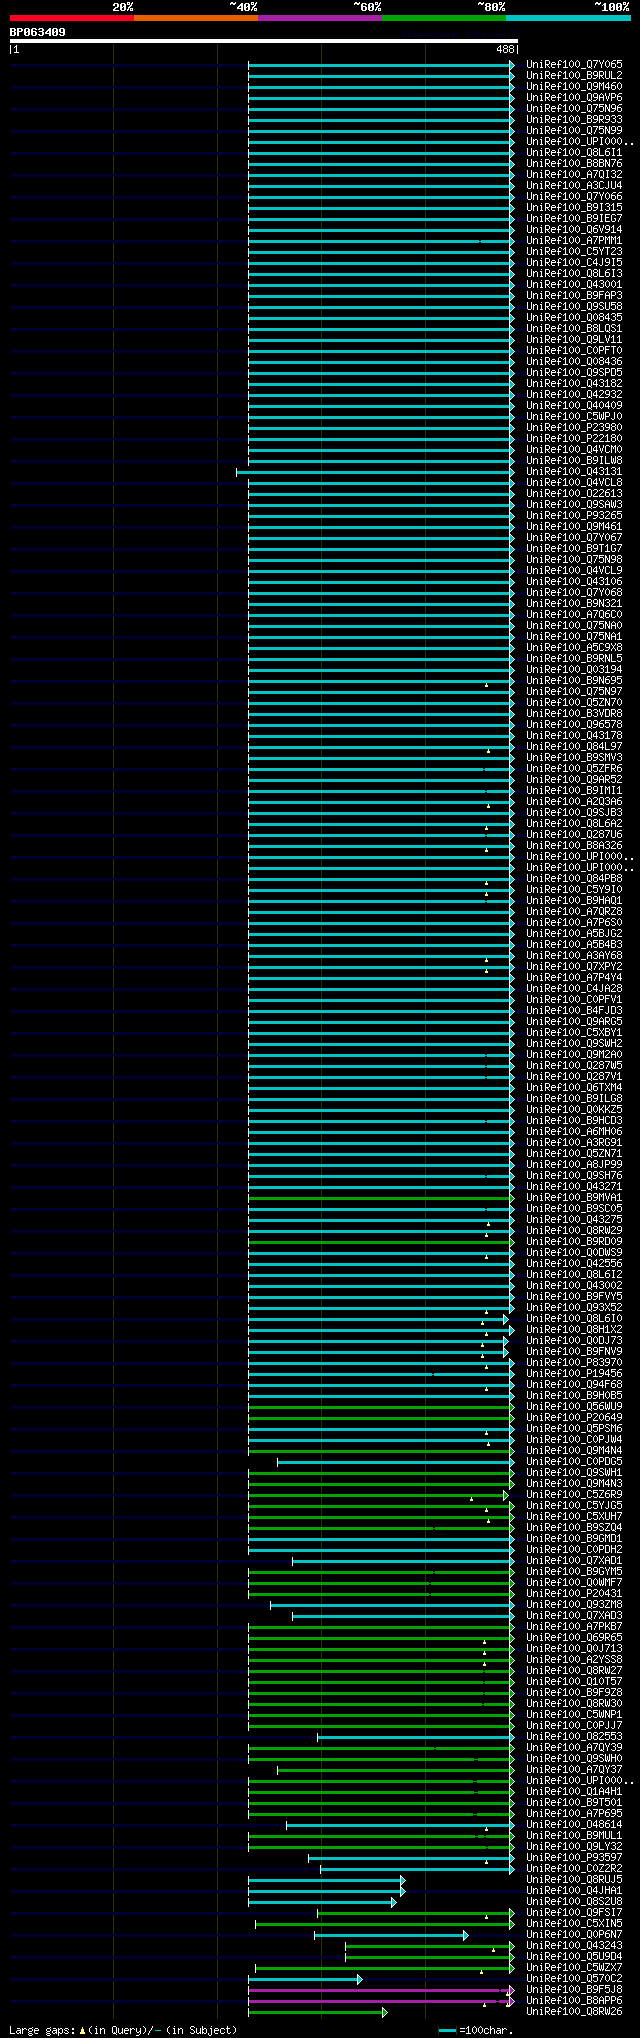Click the purple ~60% identity legend segment
The height and width of the screenshot is (2038, 640).
pos(319,18)
